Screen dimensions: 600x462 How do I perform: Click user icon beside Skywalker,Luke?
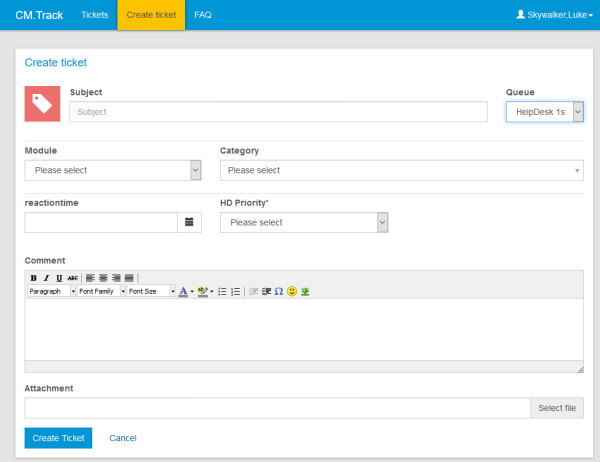pyautogui.click(x=520, y=15)
